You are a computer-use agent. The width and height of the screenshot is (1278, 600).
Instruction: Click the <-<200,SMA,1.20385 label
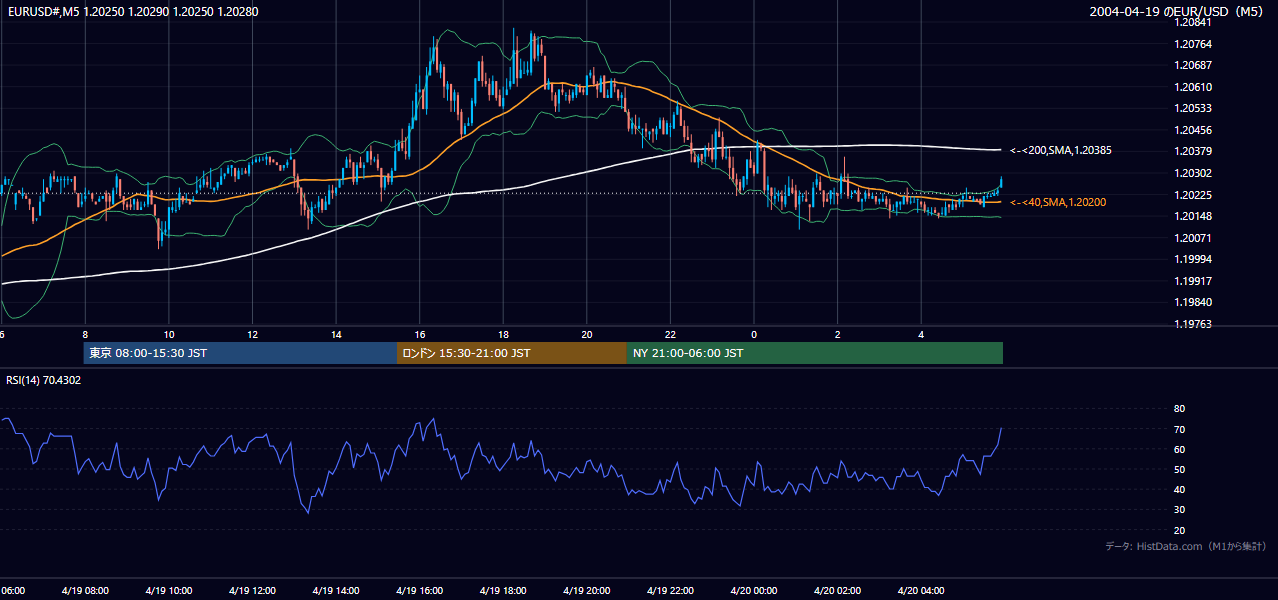tap(1061, 150)
